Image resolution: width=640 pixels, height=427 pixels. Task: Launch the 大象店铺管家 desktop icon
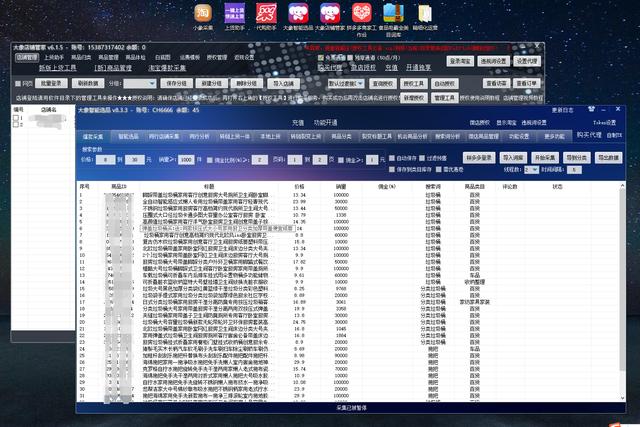(329, 13)
